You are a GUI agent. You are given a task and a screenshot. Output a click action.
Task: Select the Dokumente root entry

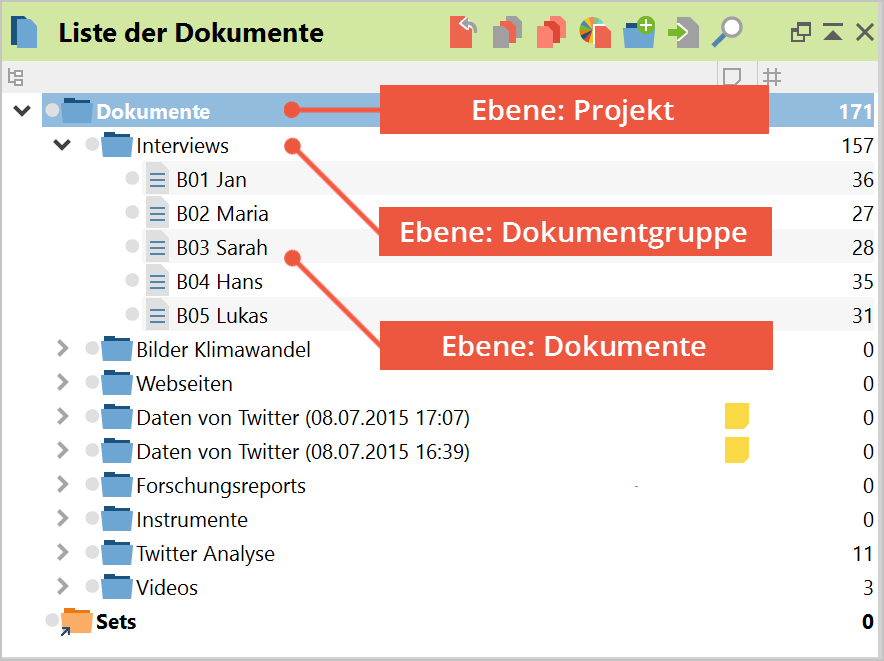point(153,112)
